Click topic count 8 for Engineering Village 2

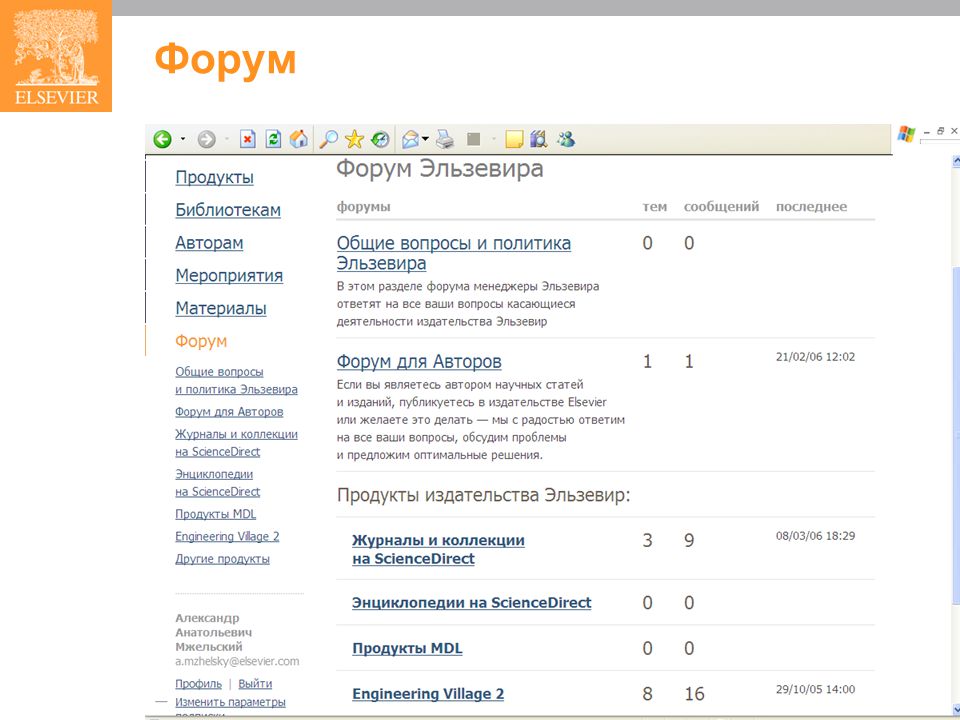[647, 694]
